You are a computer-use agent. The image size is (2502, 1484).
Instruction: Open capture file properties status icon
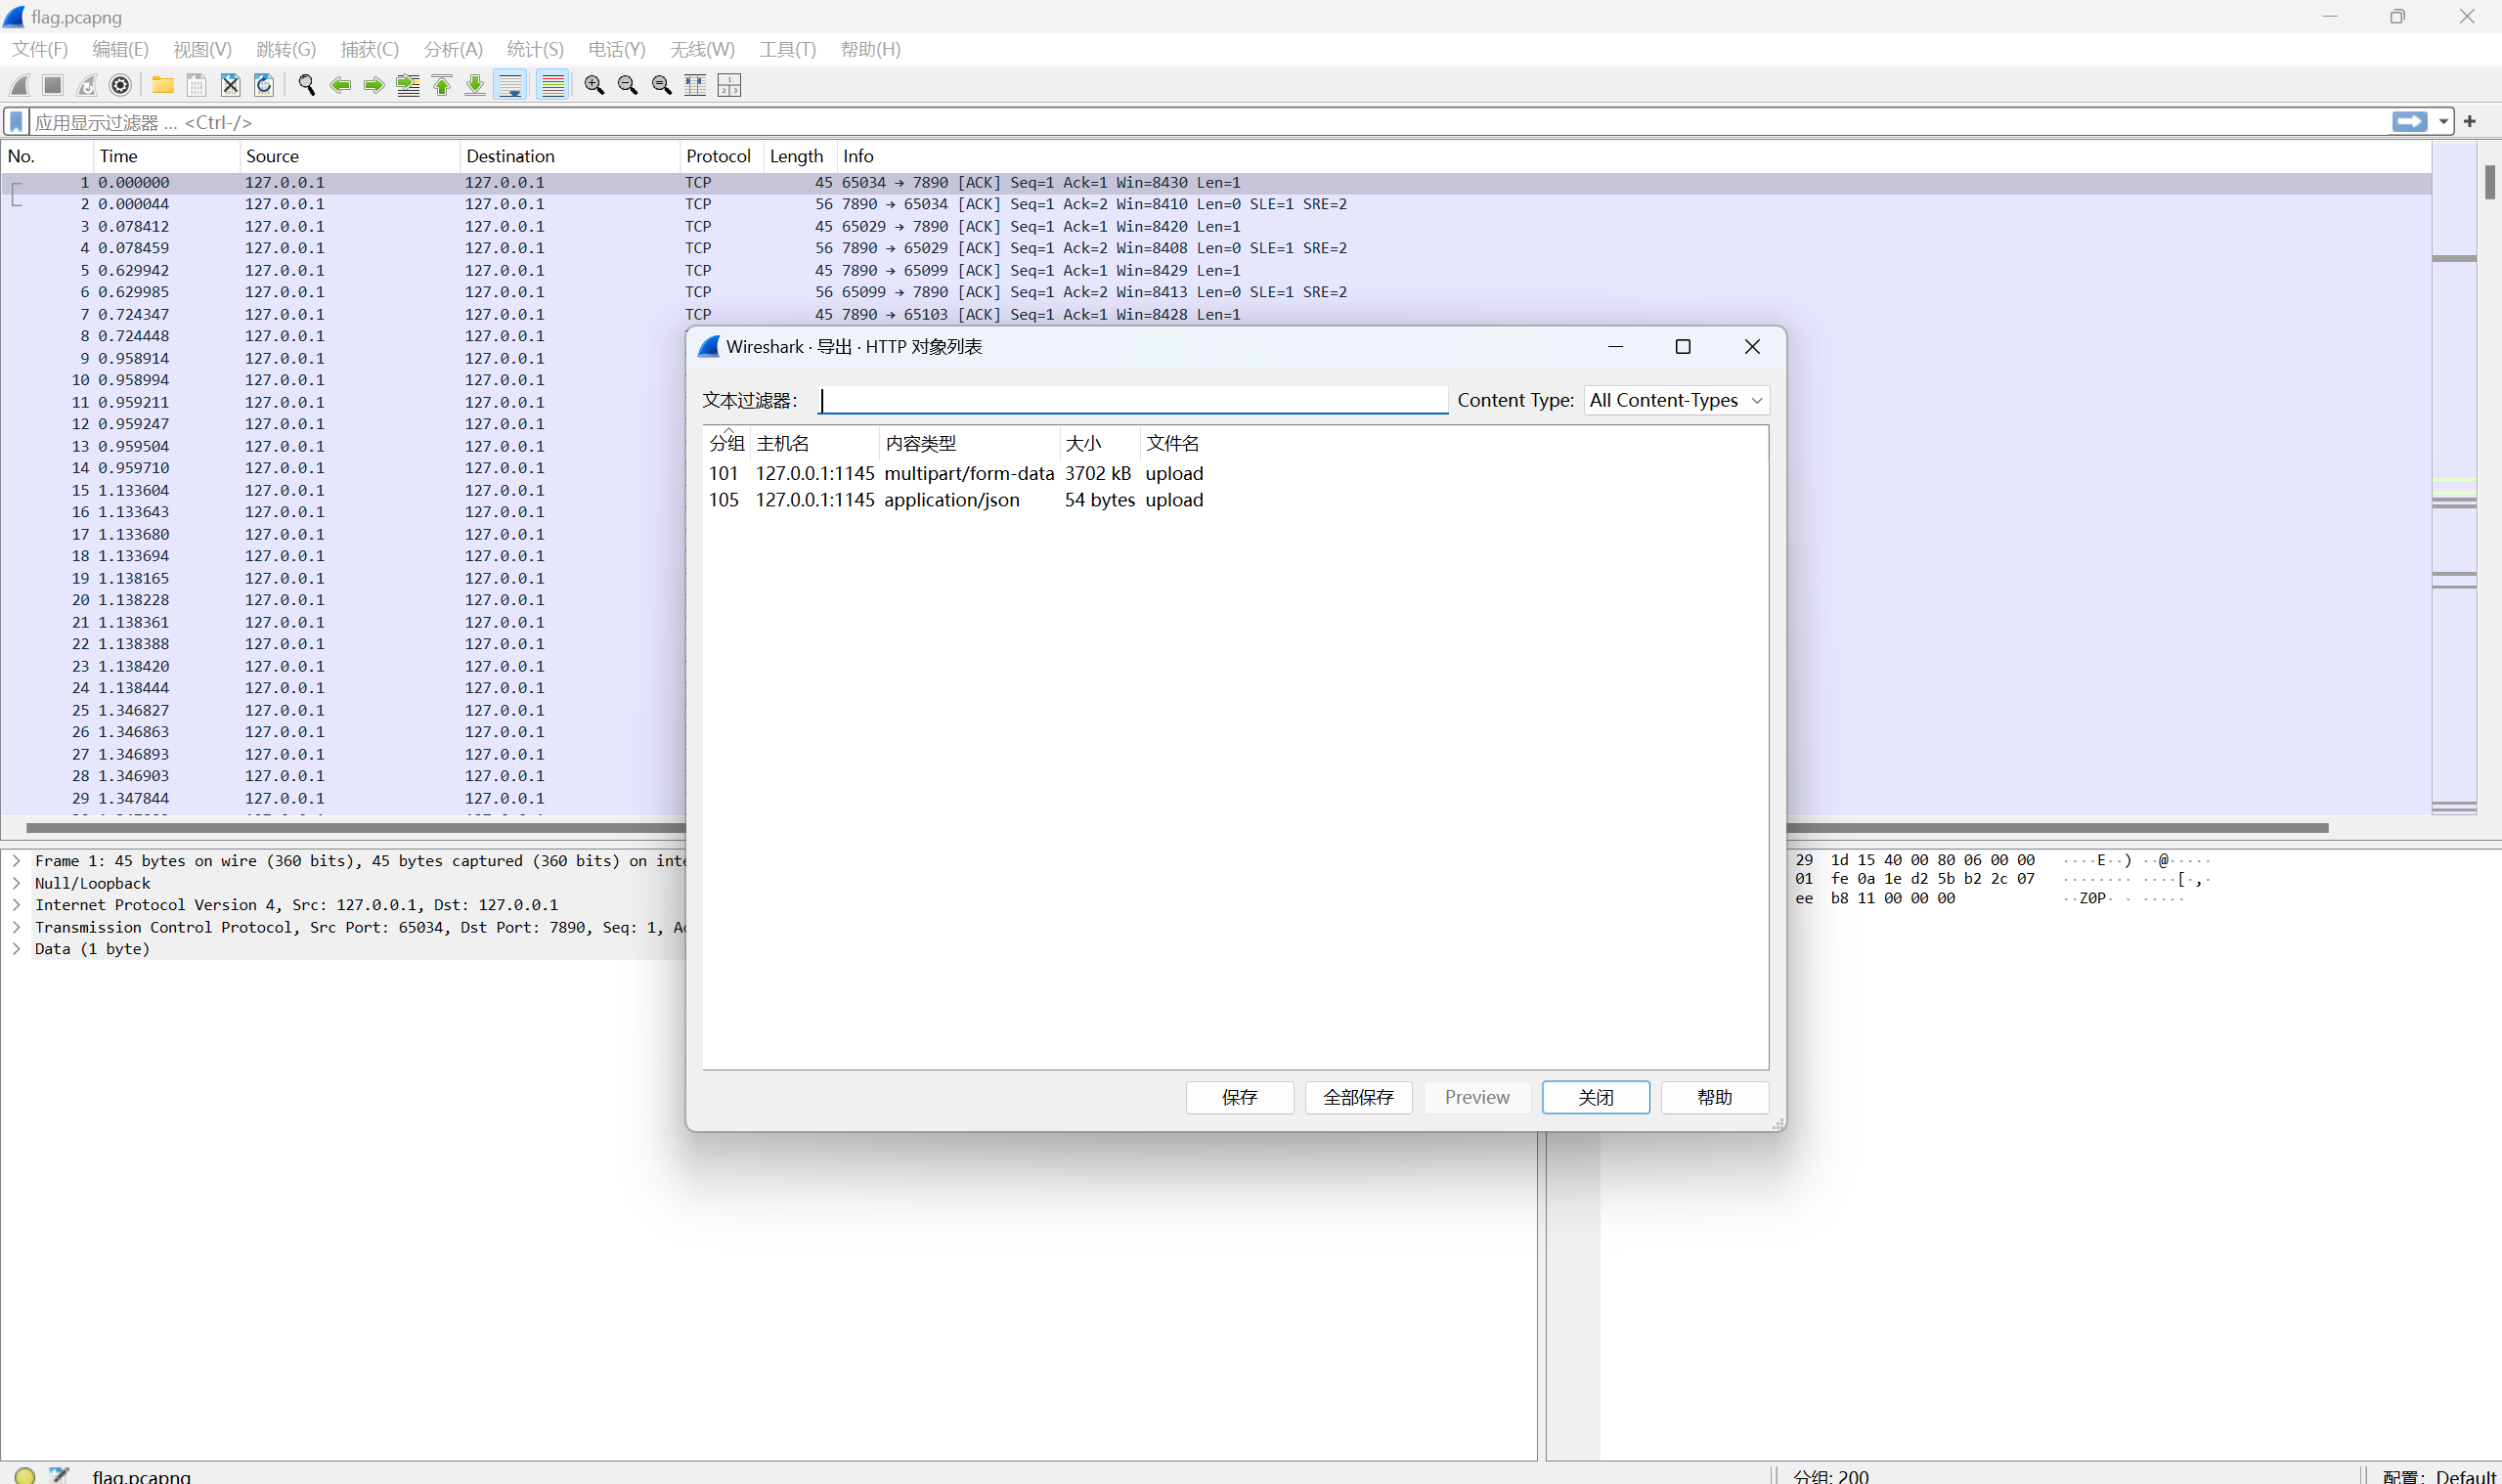[59, 1474]
